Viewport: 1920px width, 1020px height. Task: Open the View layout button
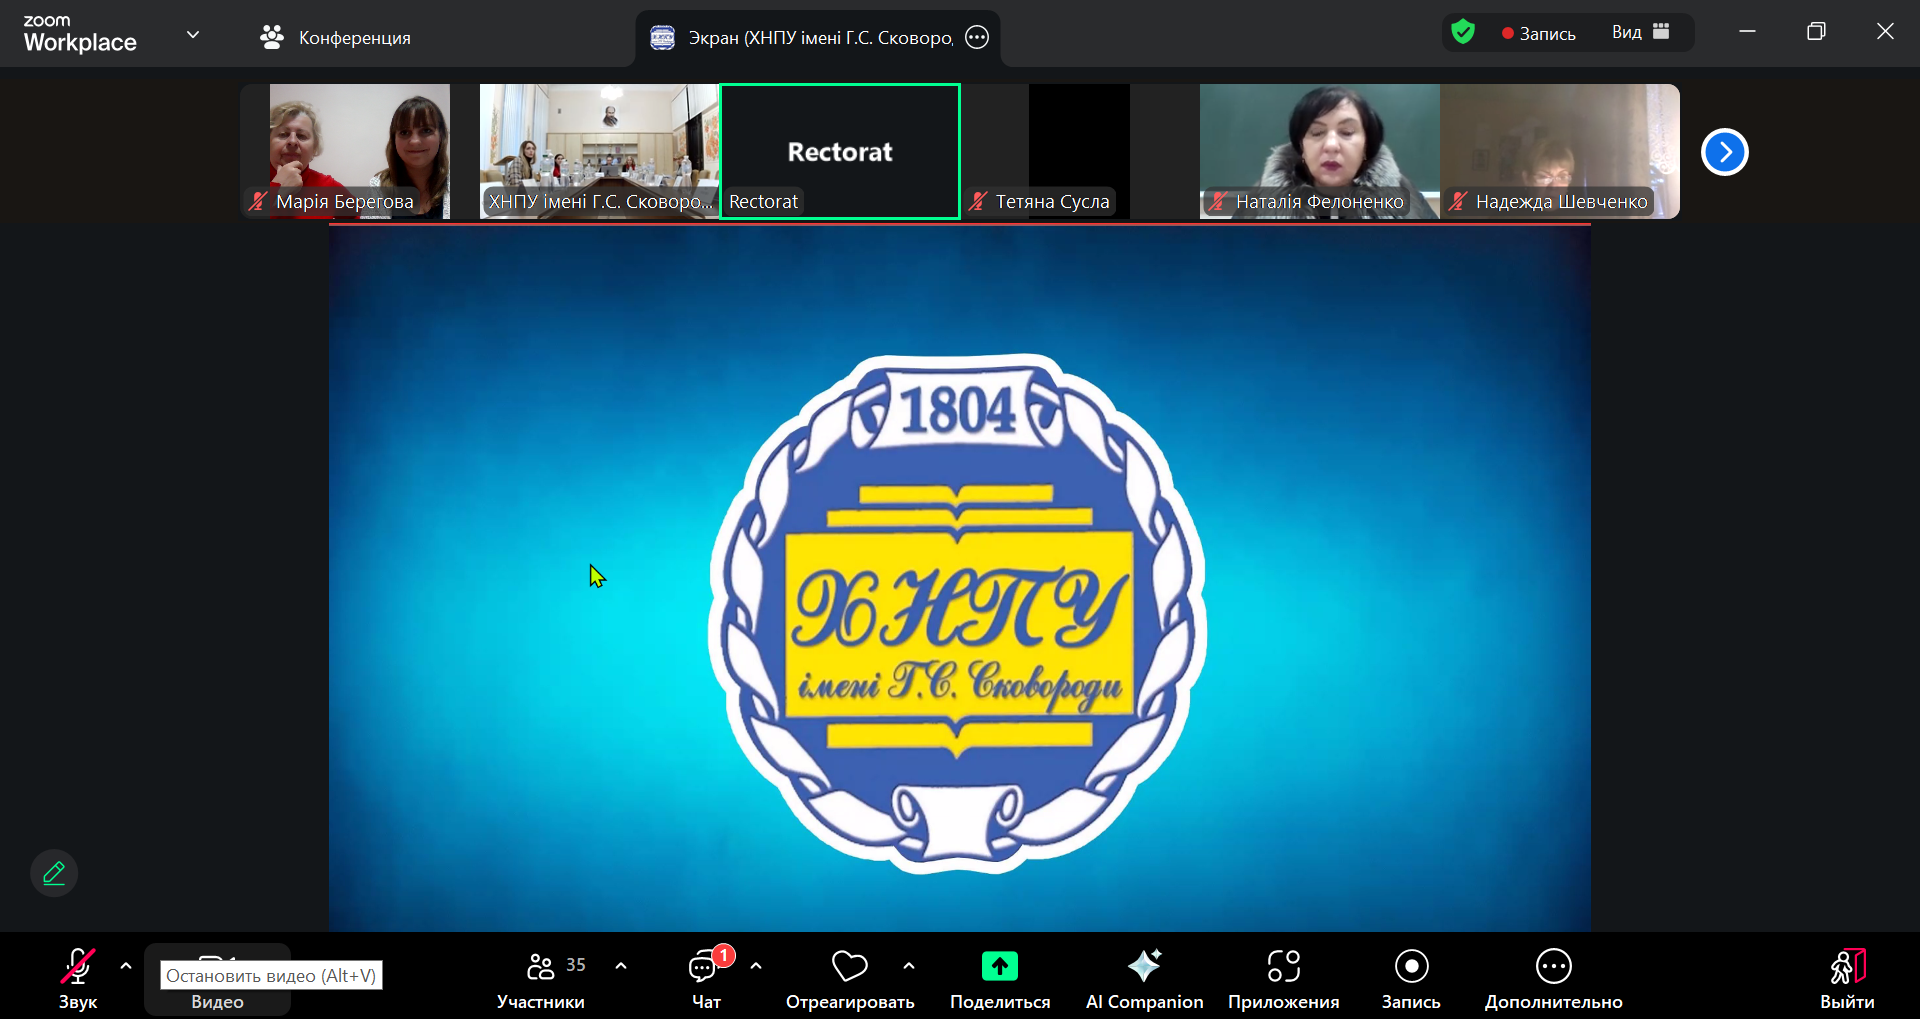tap(1640, 33)
